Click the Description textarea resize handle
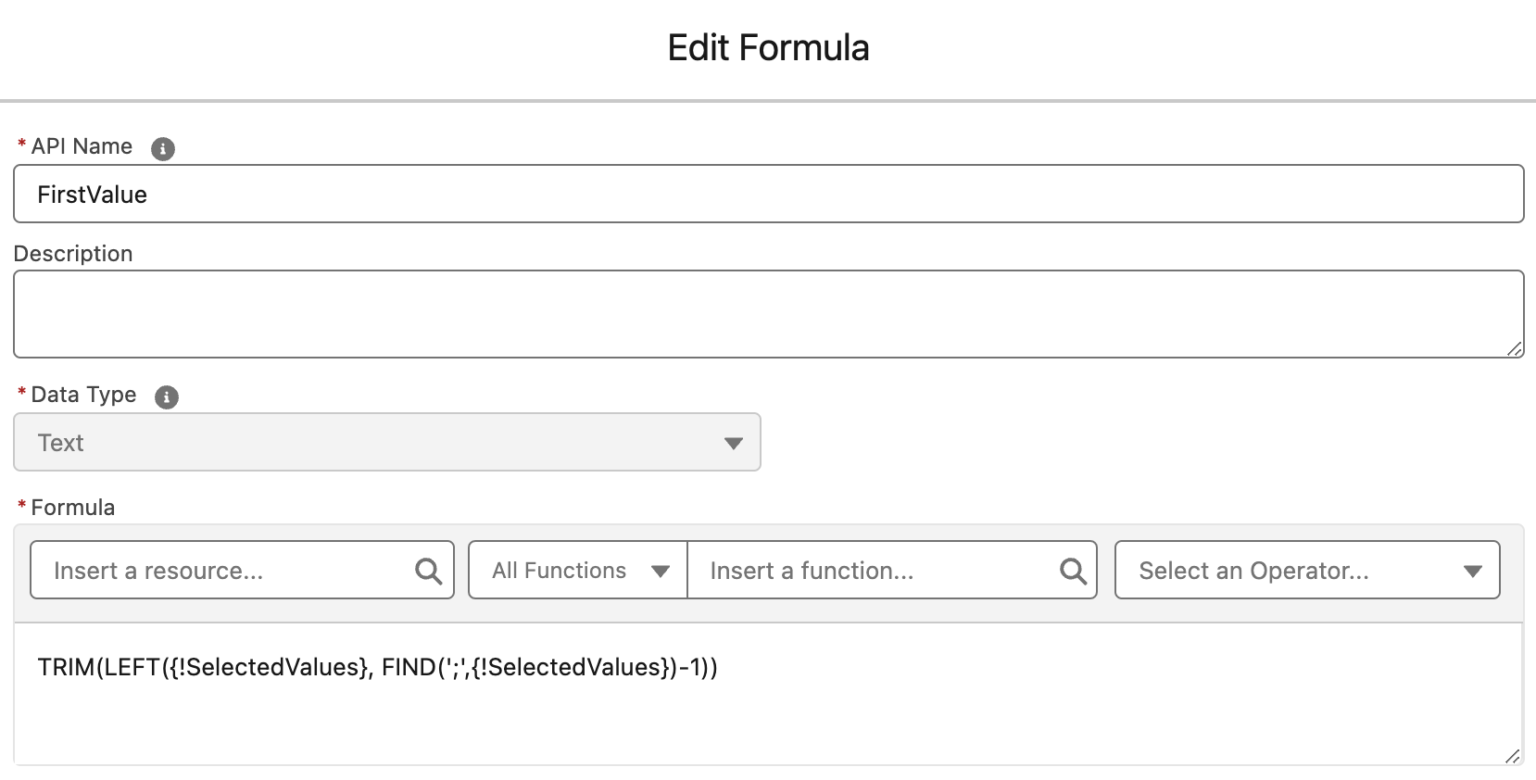Image resolution: width=1536 pixels, height=780 pixels. point(1514,348)
